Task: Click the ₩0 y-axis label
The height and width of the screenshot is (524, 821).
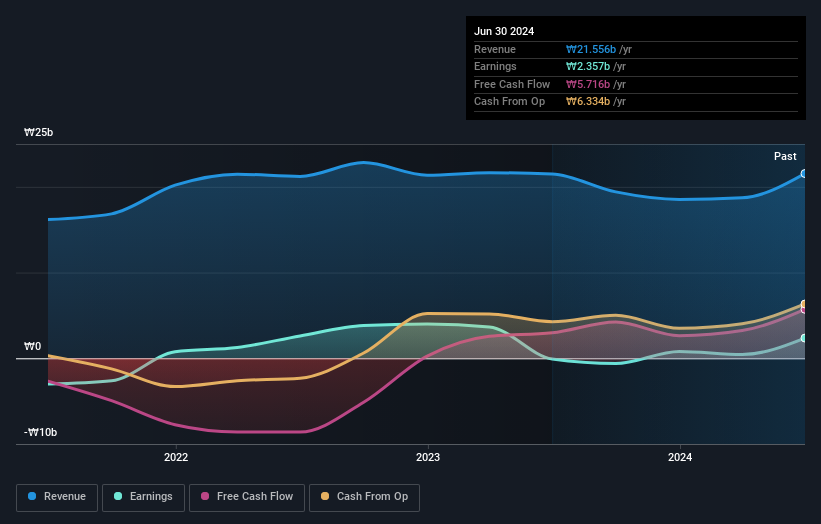Action: (32, 346)
